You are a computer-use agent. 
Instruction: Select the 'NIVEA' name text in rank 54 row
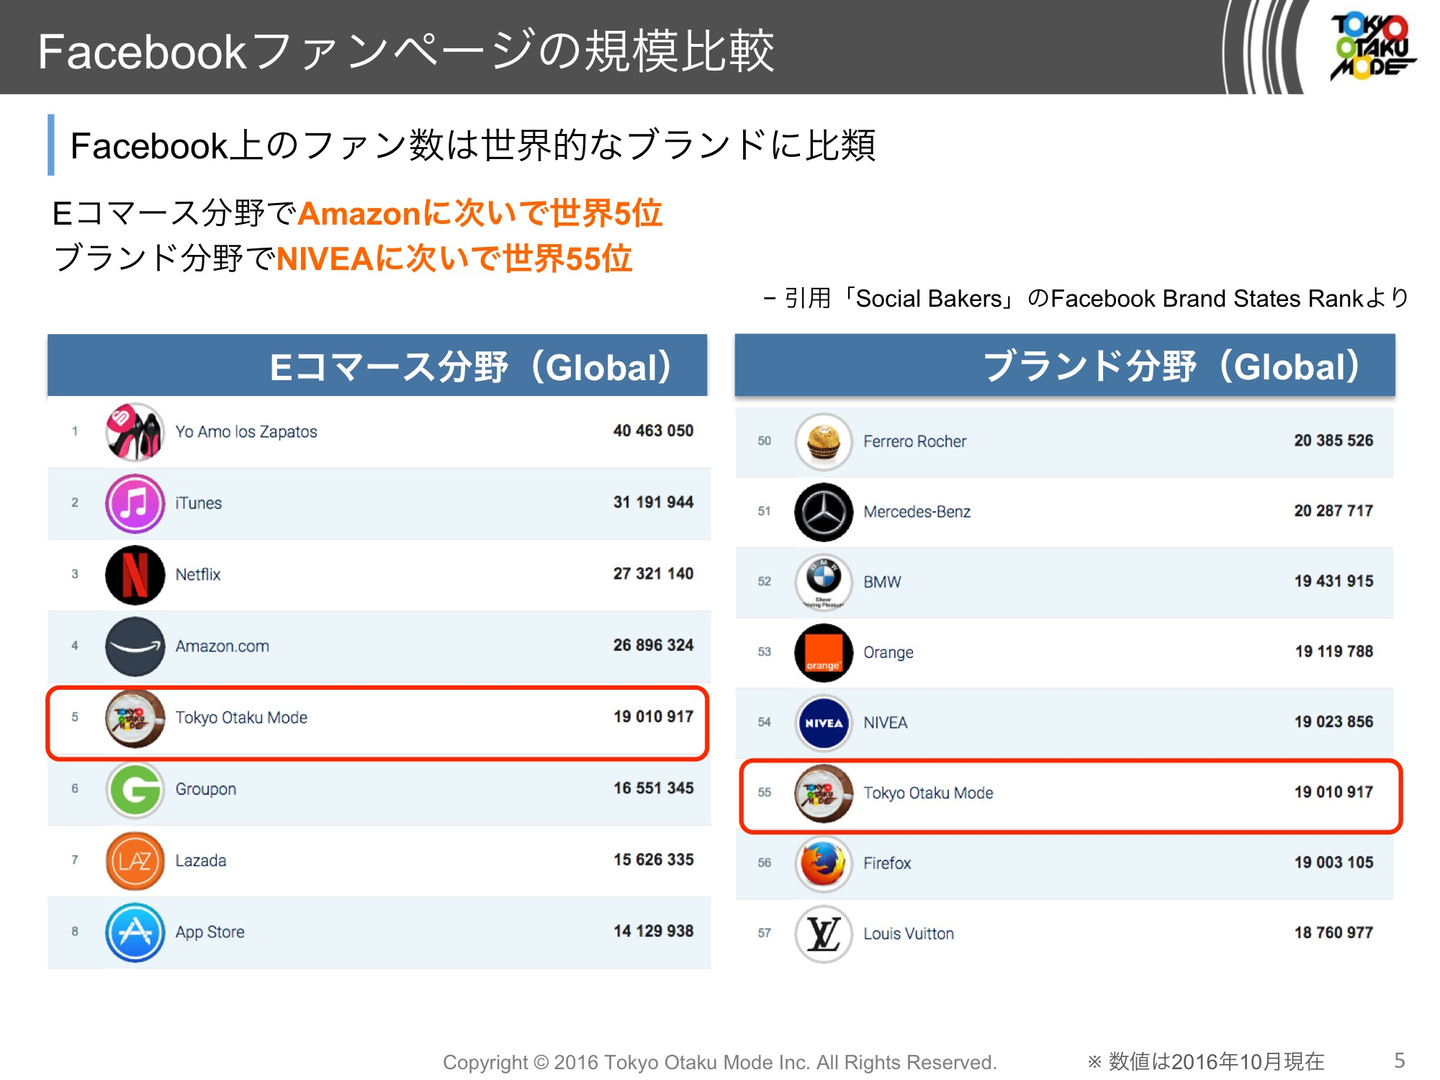click(885, 723)
